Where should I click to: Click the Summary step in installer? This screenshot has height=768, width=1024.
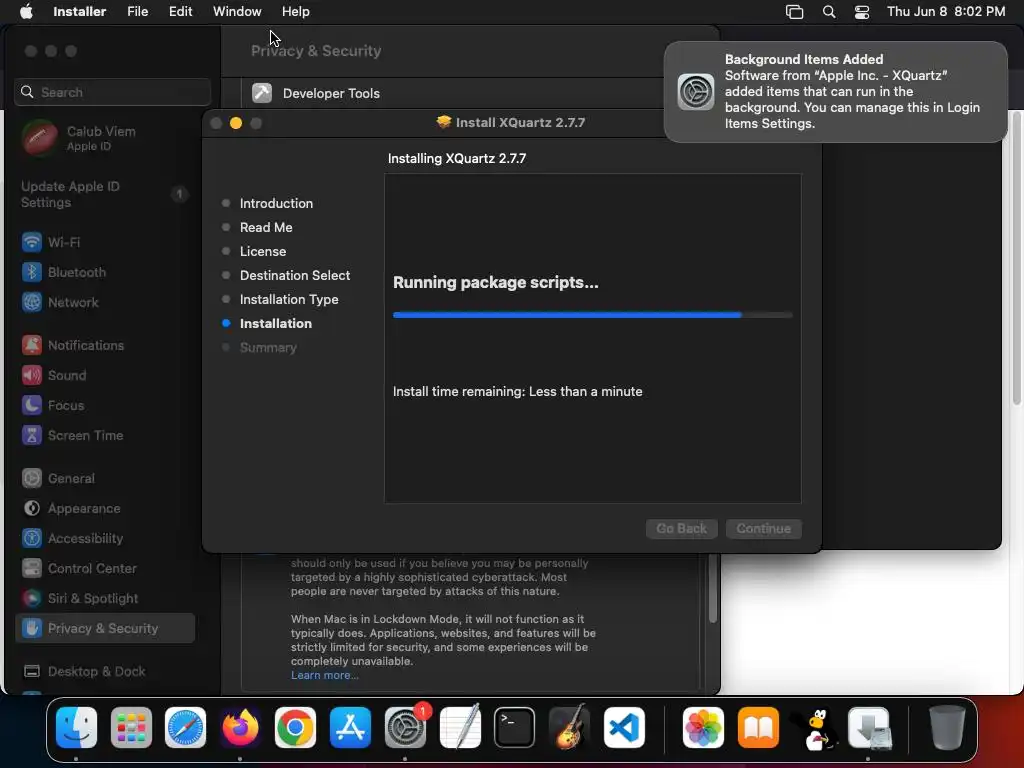tap(268, 347)
